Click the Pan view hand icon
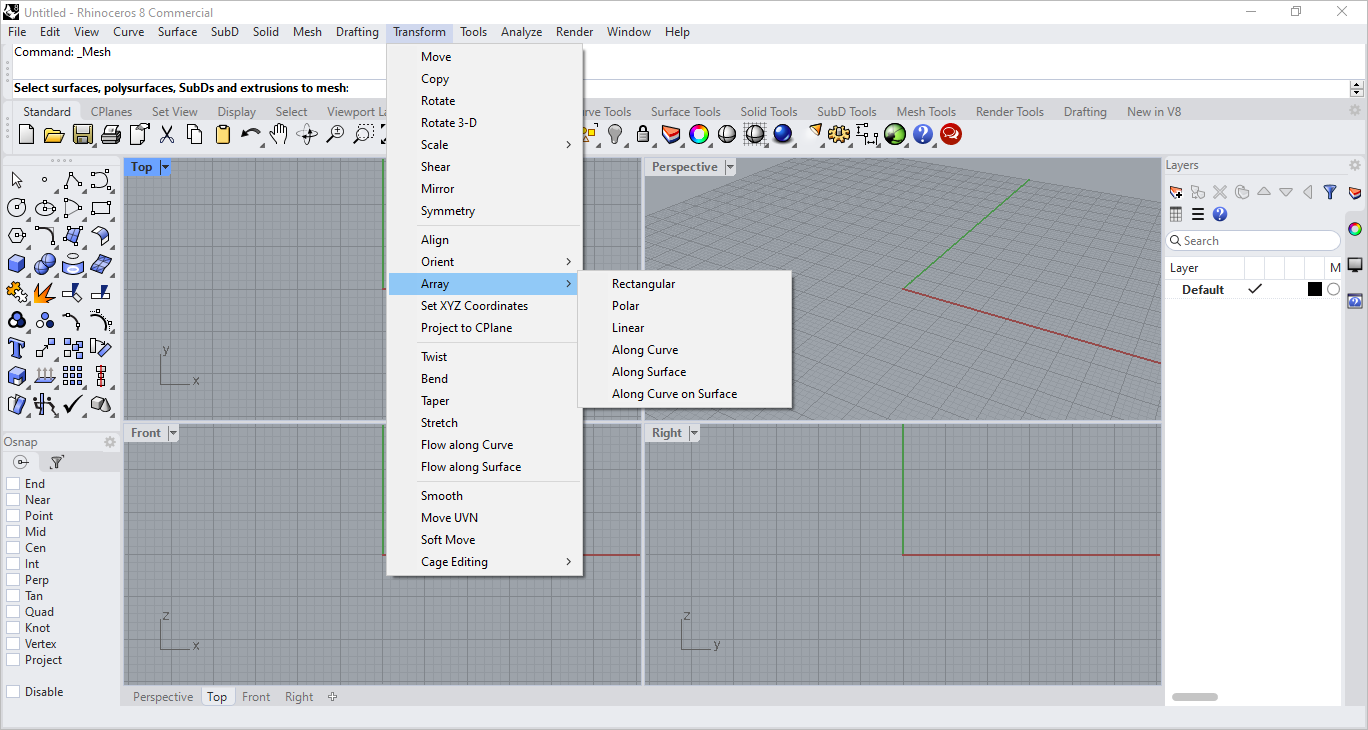The height and width of the screenshot is (730, 1368). pyautogui.click(x=279, y=134)
